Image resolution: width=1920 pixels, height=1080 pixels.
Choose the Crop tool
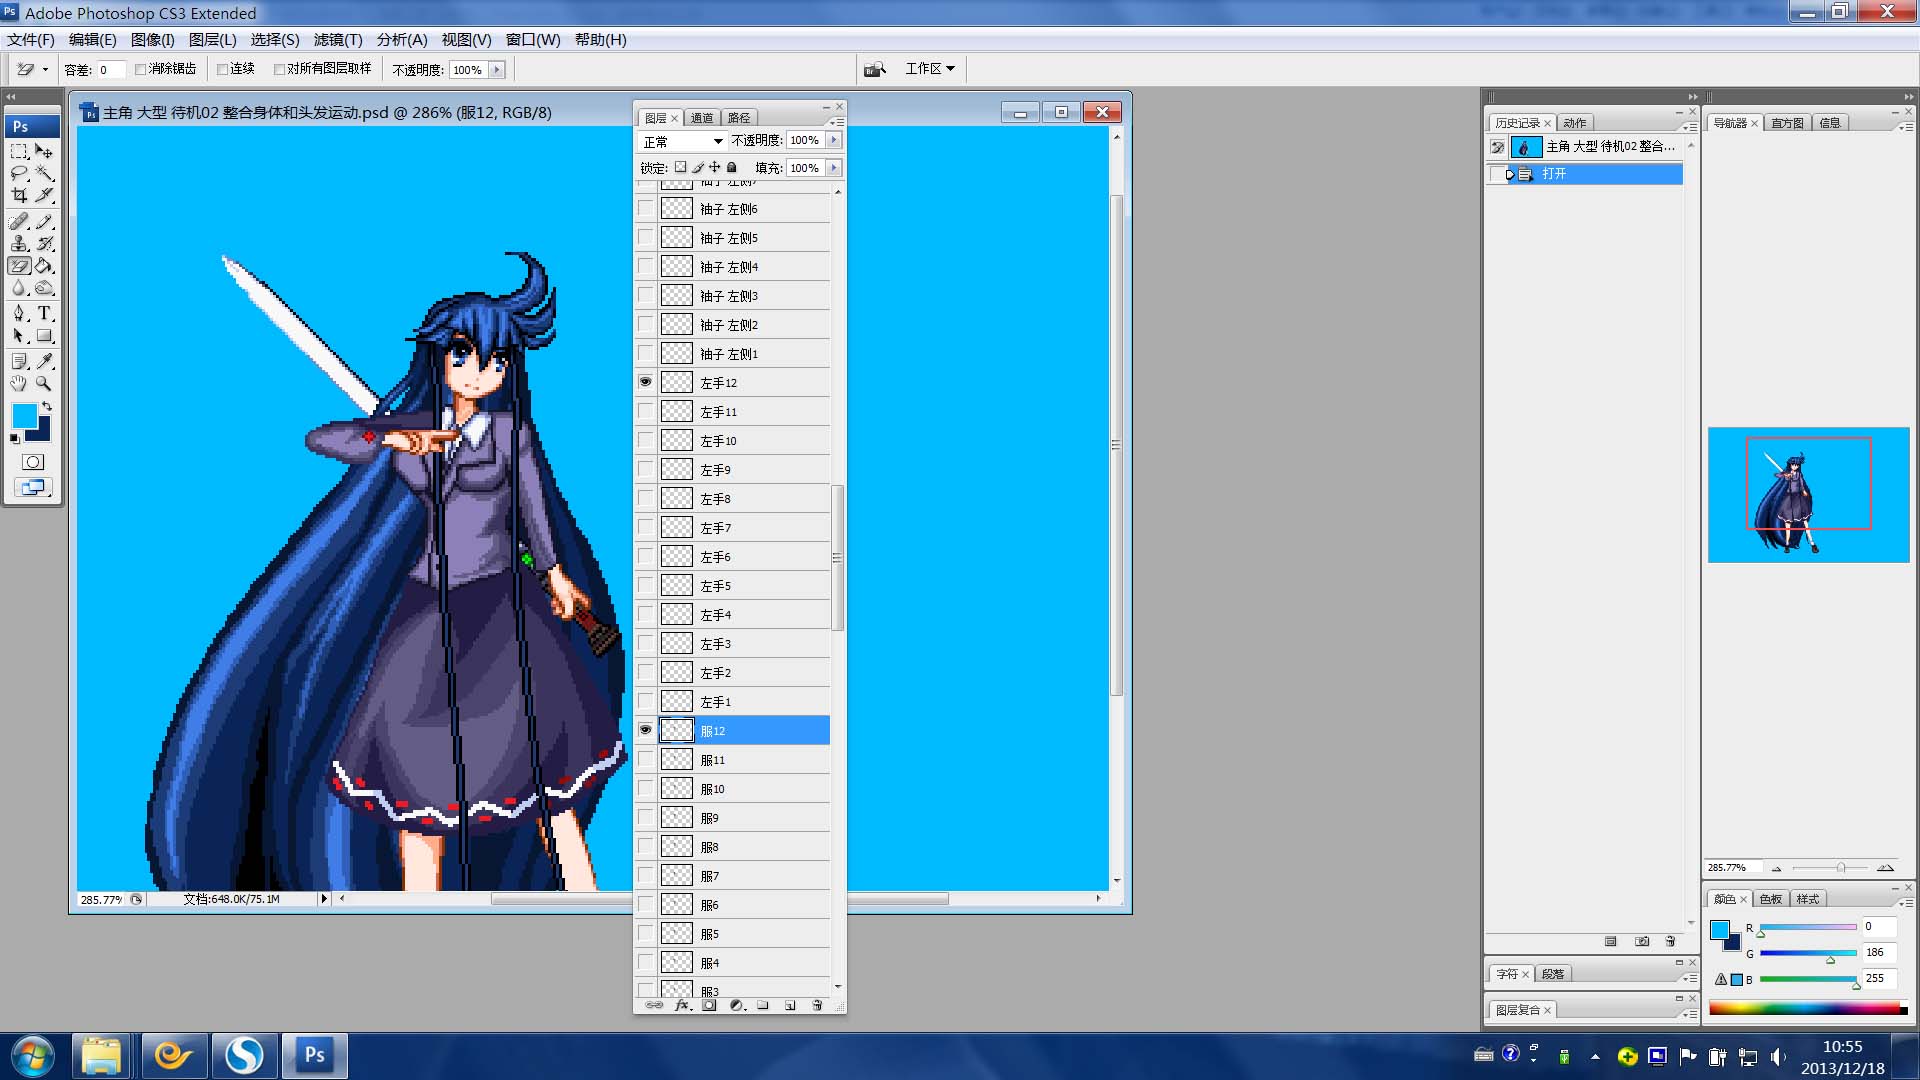click(19, 196)
